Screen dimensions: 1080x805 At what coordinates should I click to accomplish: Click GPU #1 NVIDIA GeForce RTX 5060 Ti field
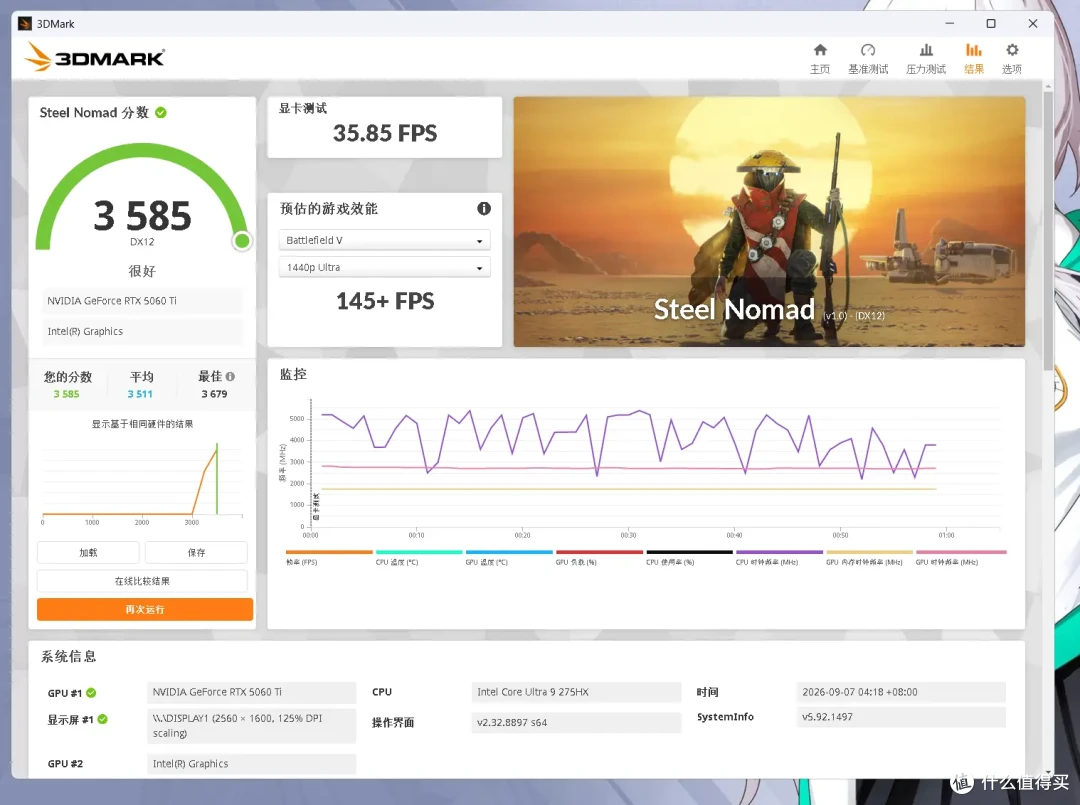(x=251, y=692)
